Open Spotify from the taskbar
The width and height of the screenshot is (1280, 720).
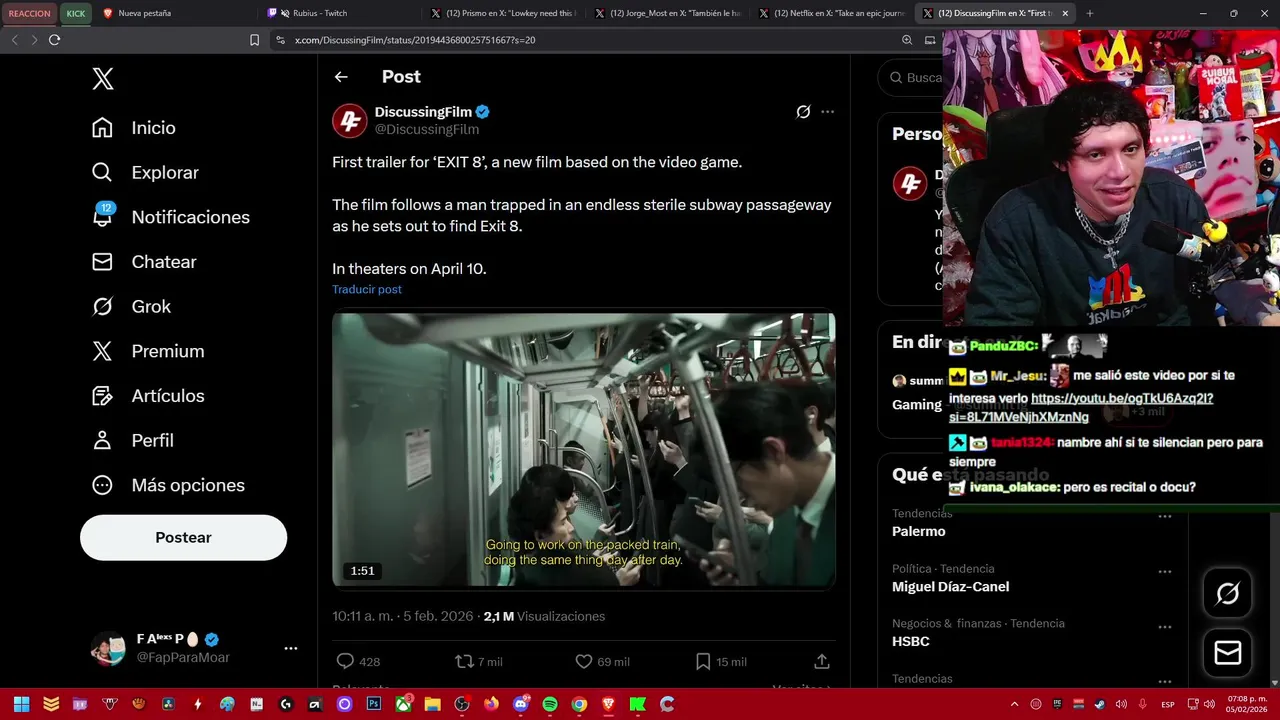tap(550, 704)
